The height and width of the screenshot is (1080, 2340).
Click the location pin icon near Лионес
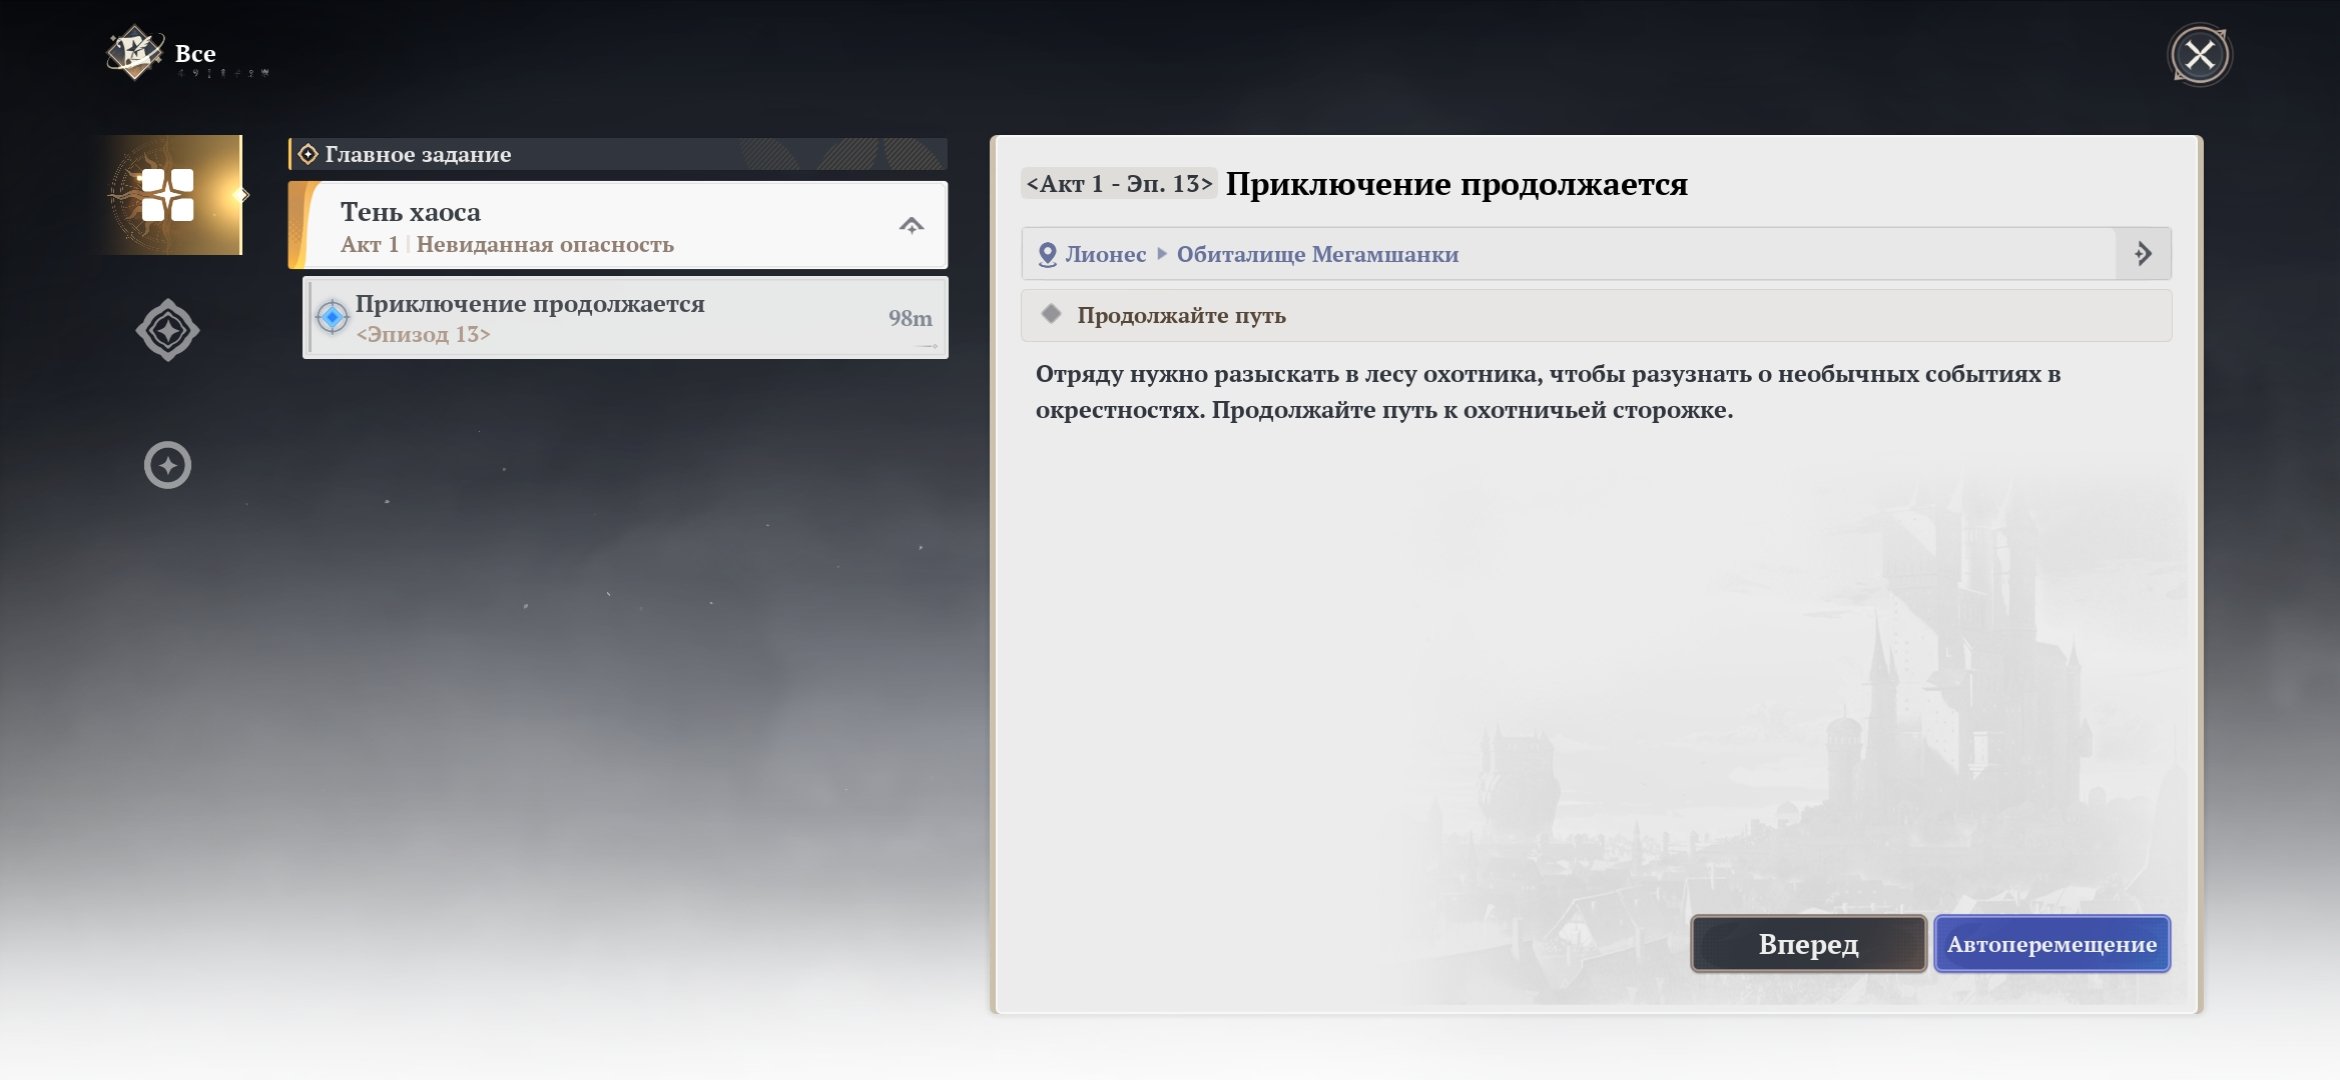tap(1047, 255)
